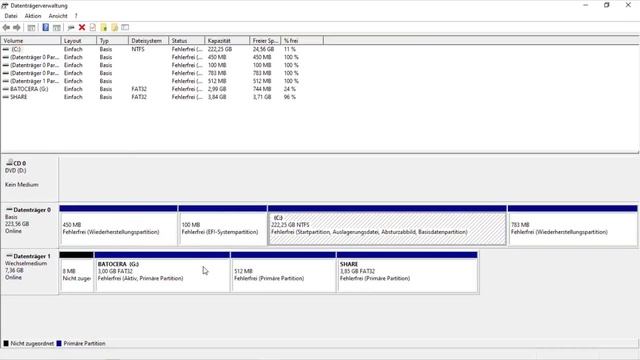The width and height of the screenshot is (640, 360).
Task: Open the Datei menu
Action: click(11, 16)
